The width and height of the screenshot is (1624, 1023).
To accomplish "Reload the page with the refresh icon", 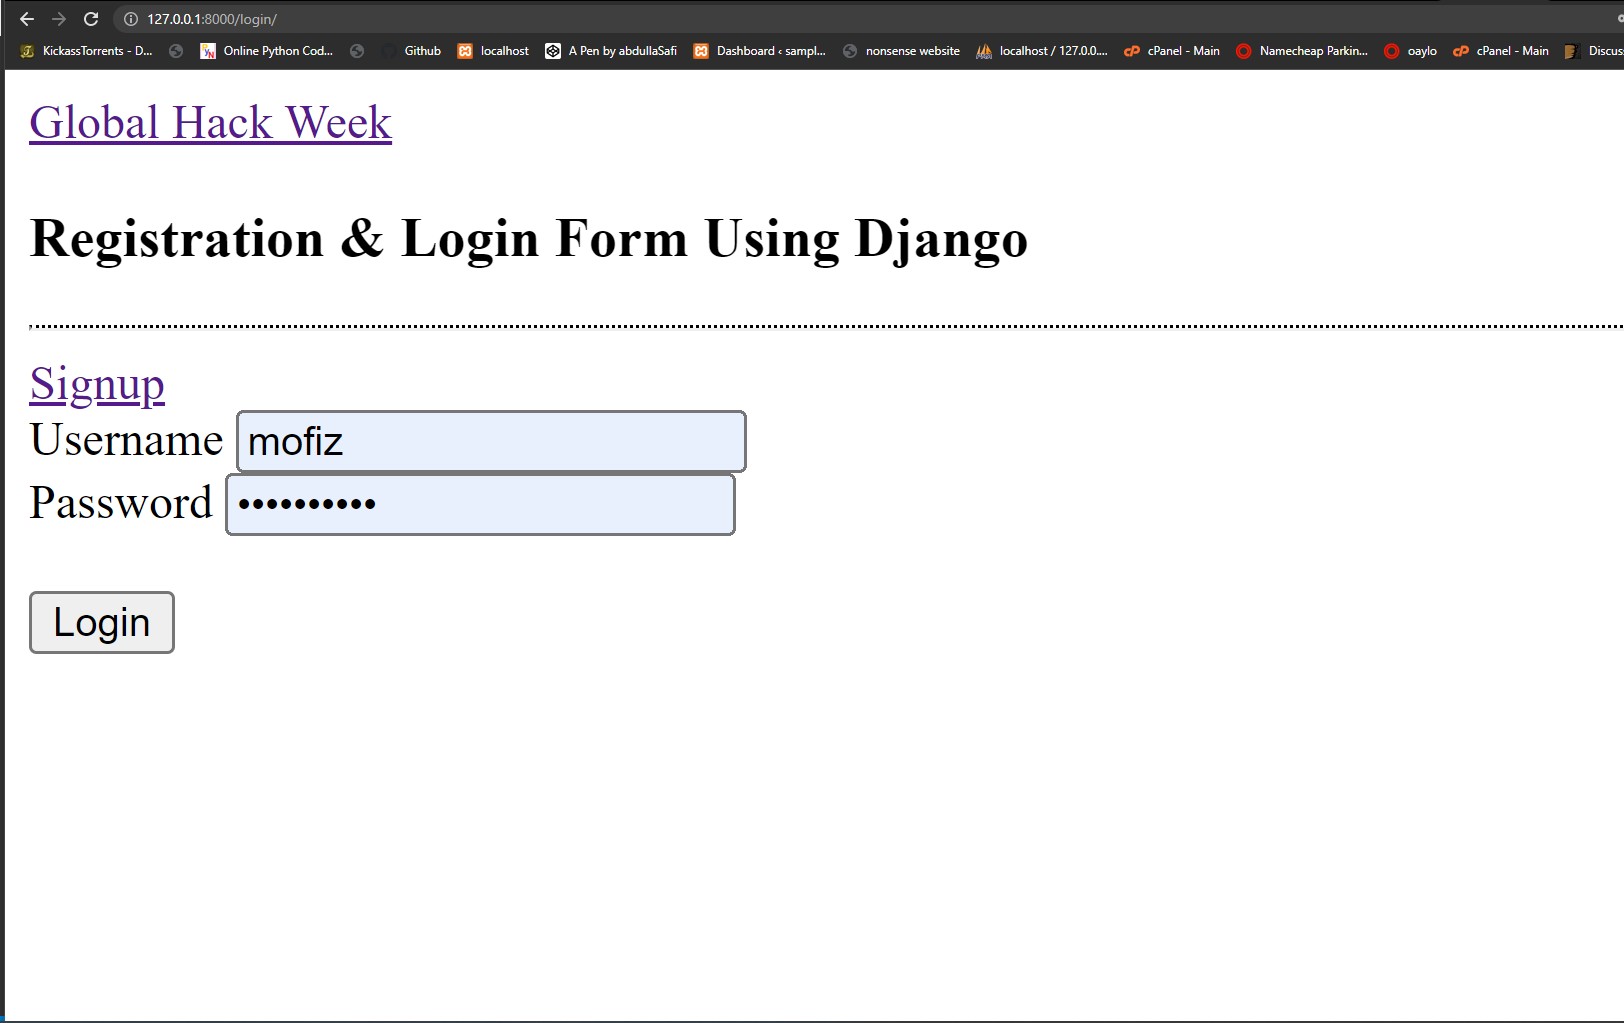I will 91,19.
